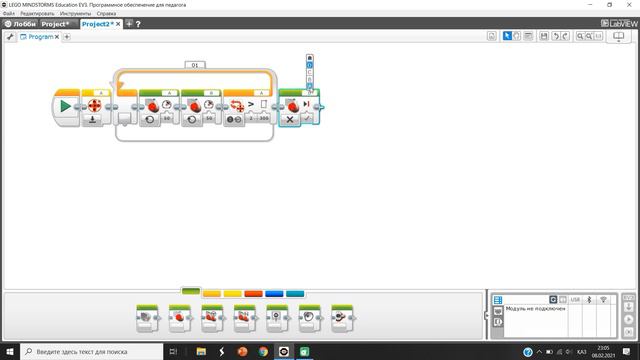This screenshot has height=360, width=640.
Task: Add a new program with plus button
Action: (67, 37)
